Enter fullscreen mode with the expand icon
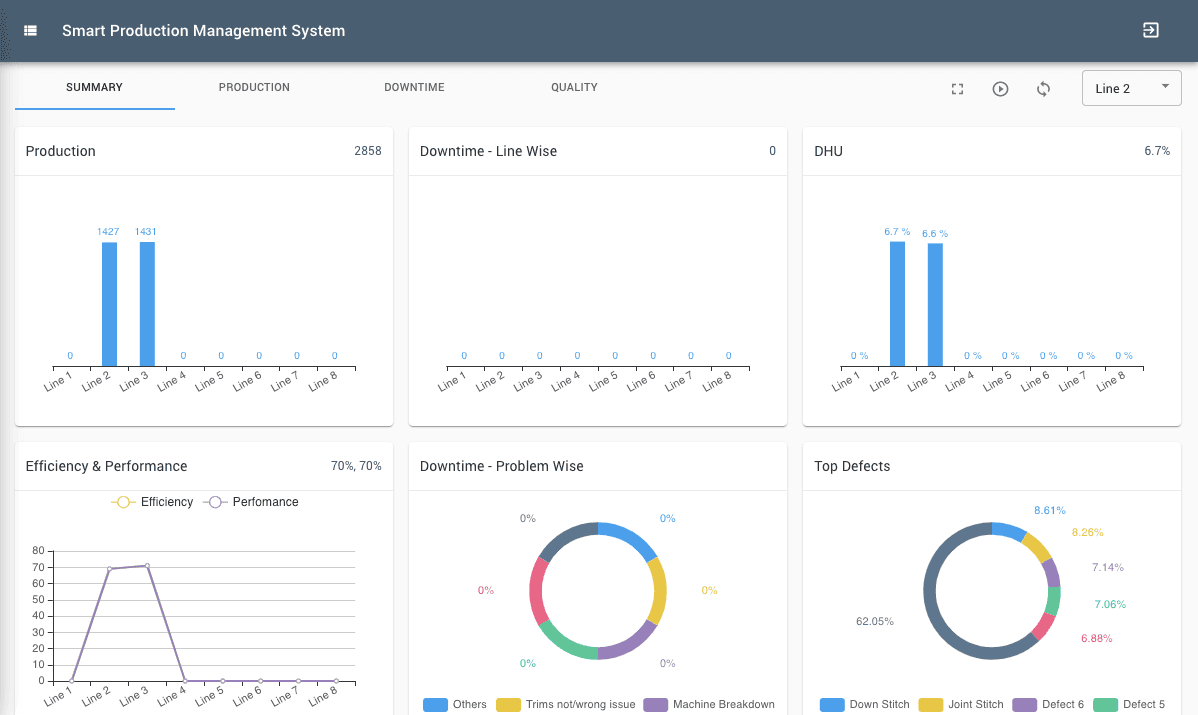1198x715 pixels. tap(957, 89)
